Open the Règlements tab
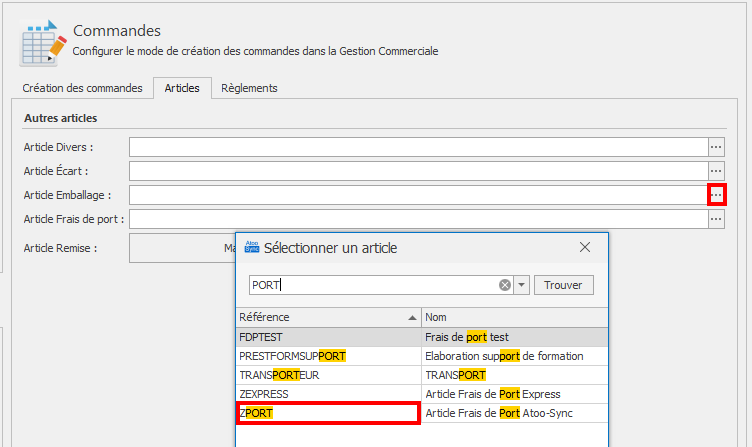The width and height of the screenshot is (752, 447). [x=249, y=88]
